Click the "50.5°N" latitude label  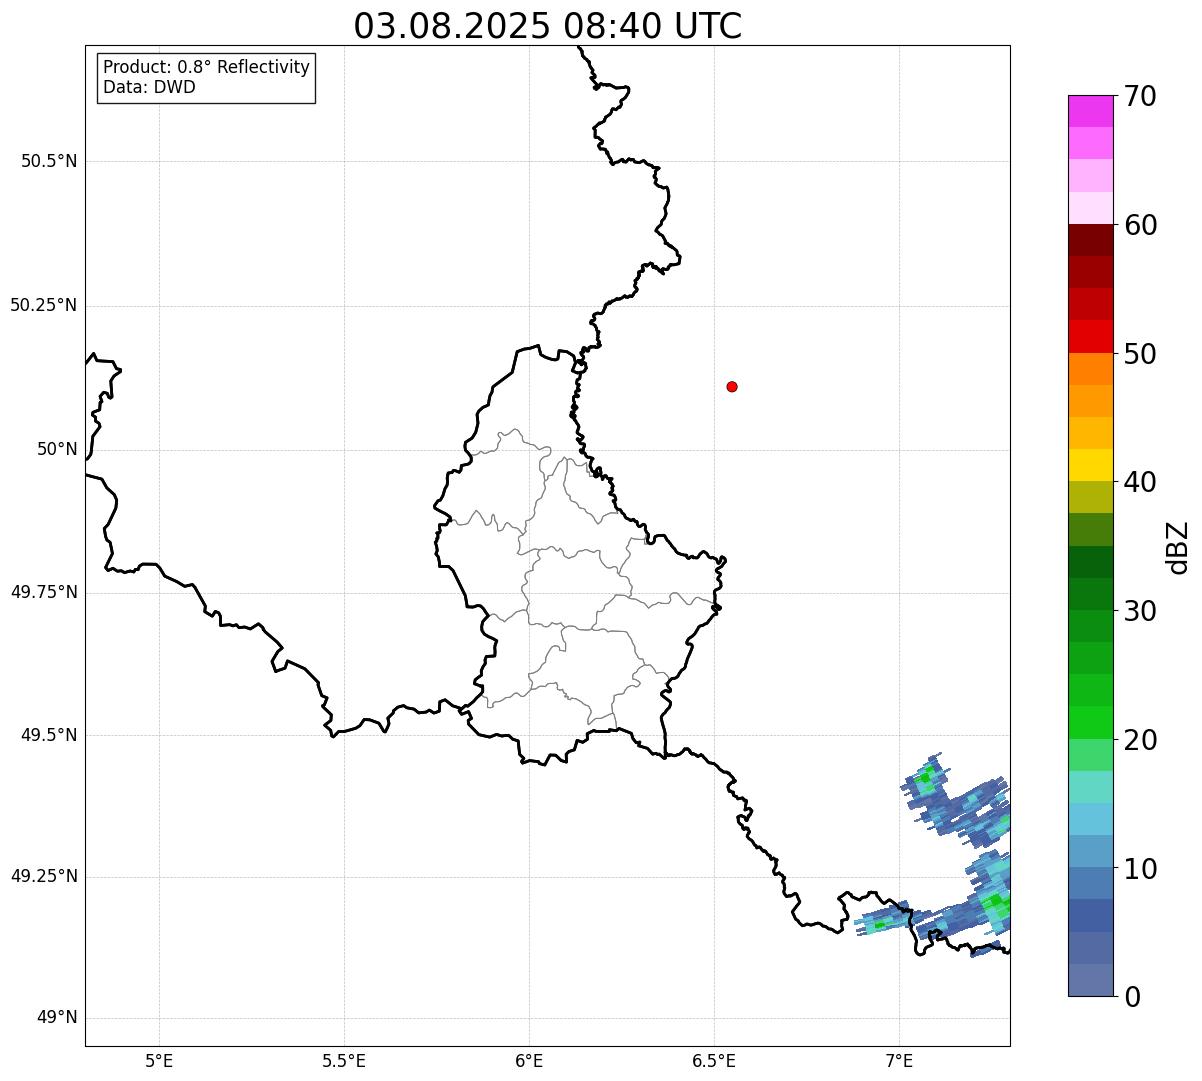(49, 161)
